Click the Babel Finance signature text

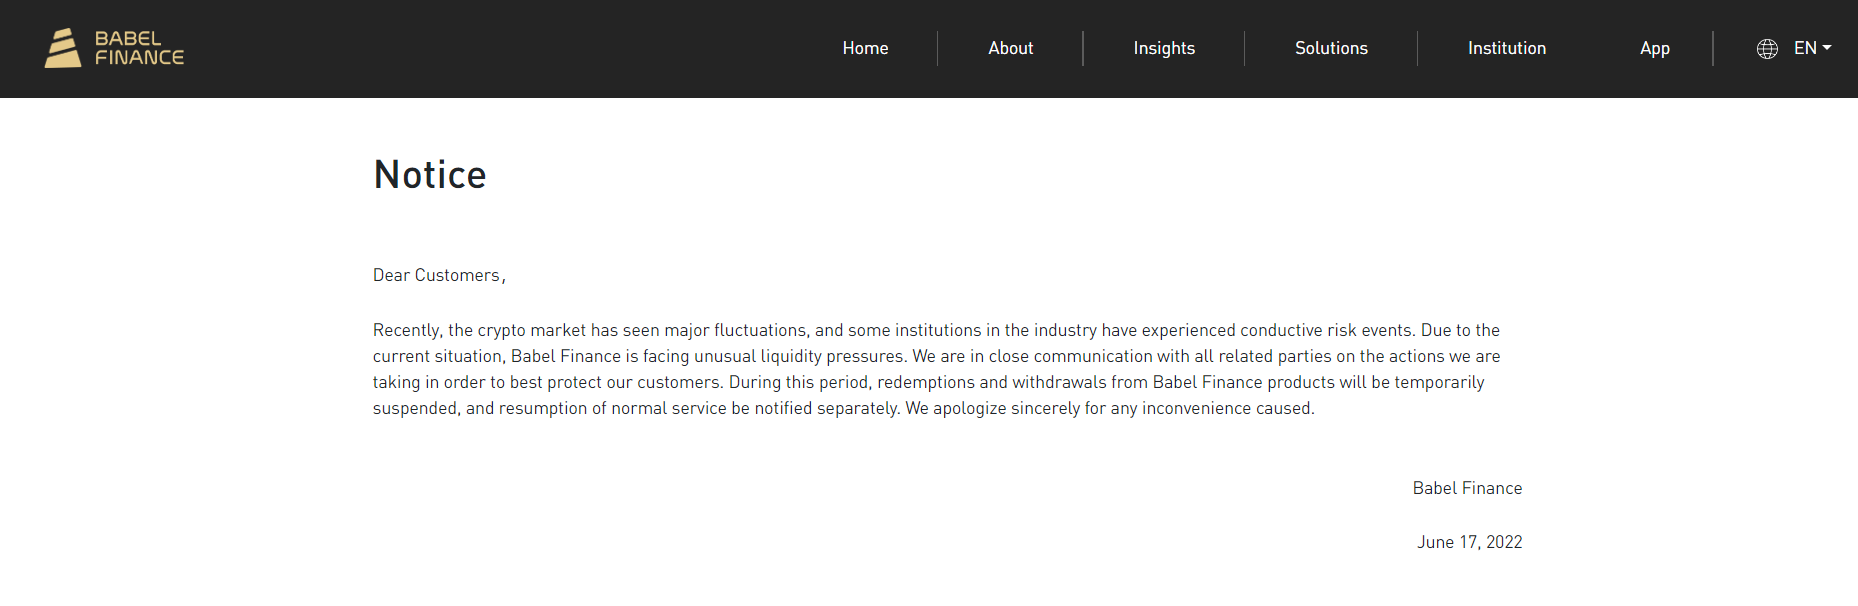point(1467,488)
